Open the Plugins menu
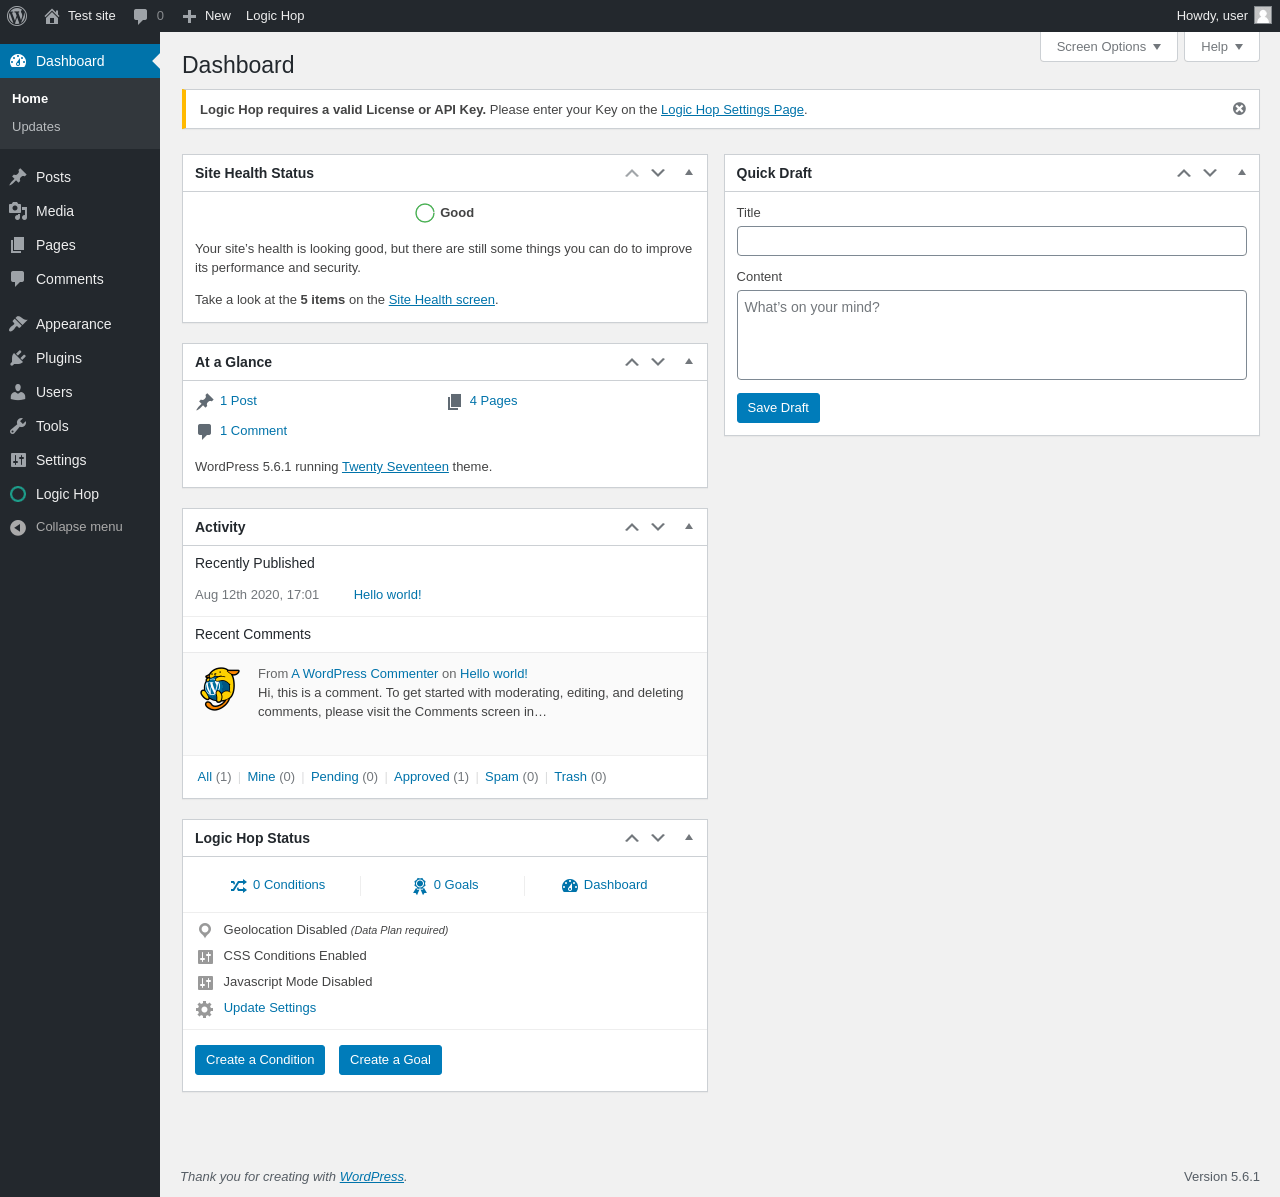Viewport: 1280px width, 1197px height. tap(80, 358)
